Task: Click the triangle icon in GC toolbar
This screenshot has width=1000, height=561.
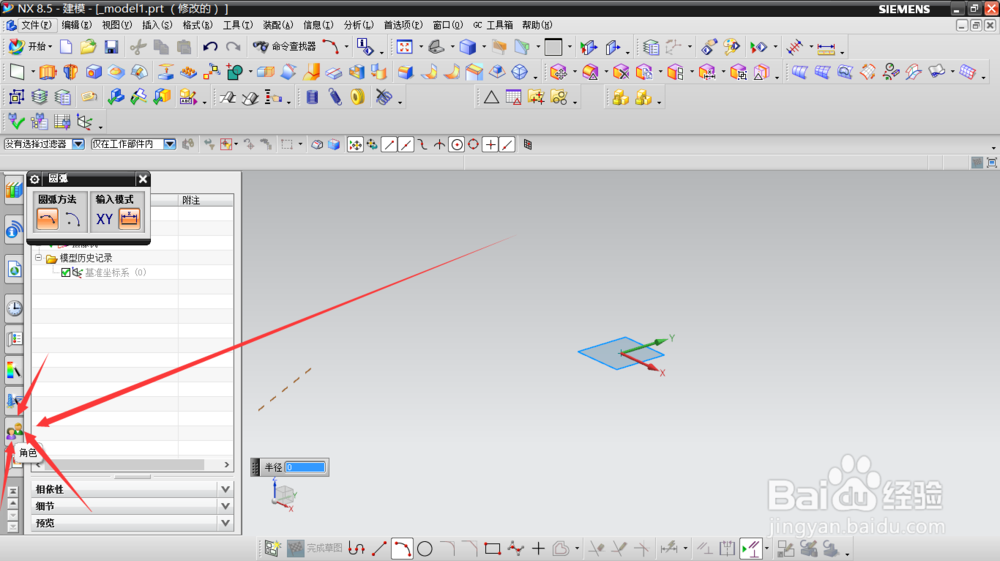Action: click(x=491, y=97)
